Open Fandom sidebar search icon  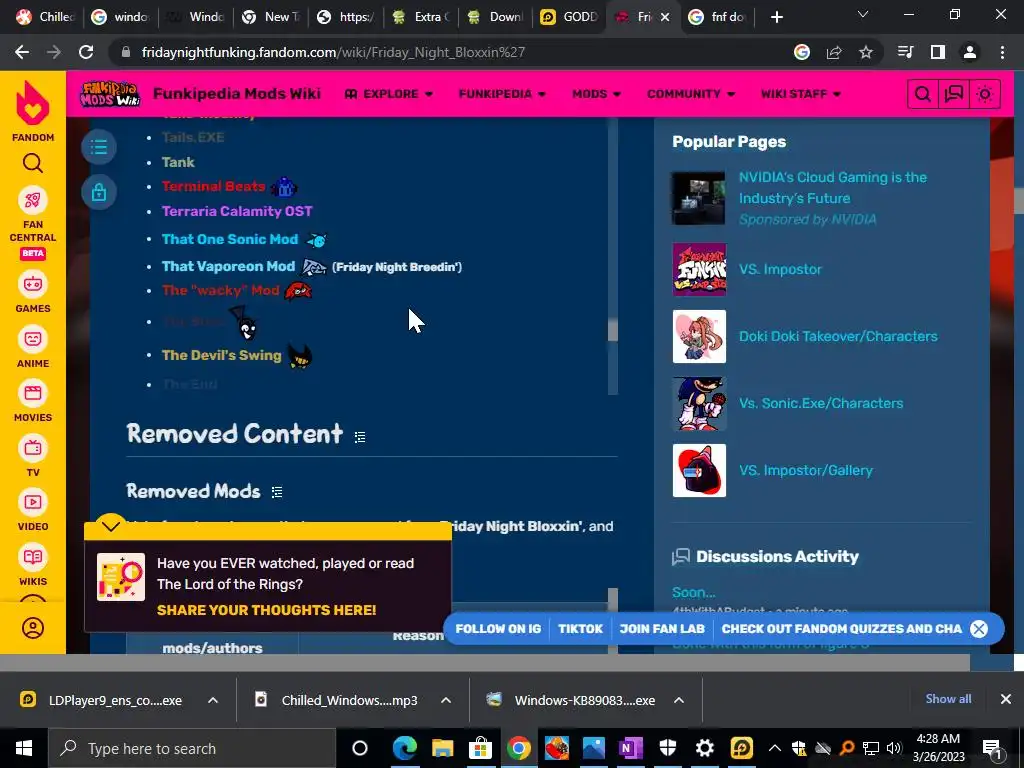[33, 163]
